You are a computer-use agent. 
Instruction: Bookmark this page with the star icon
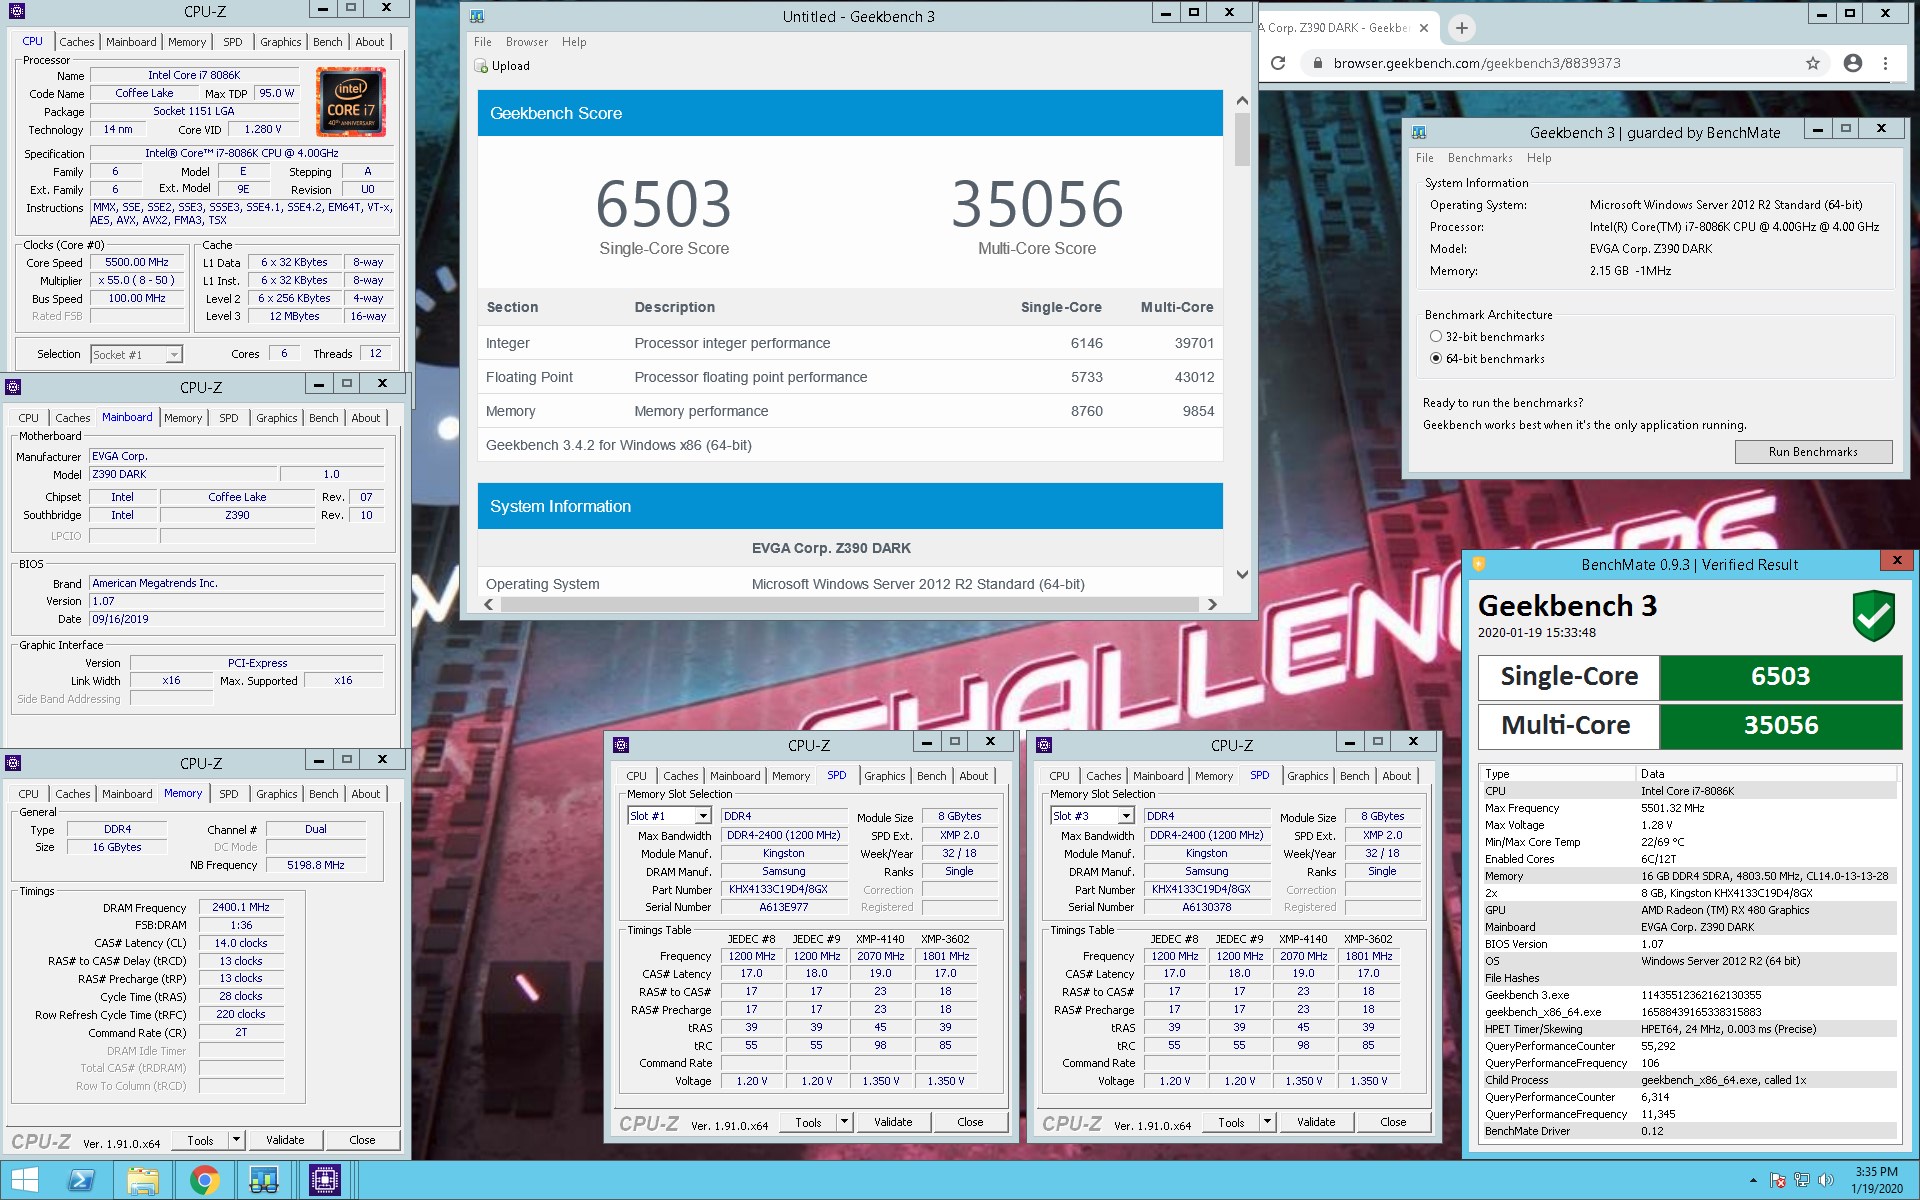tap(1813, 63)
